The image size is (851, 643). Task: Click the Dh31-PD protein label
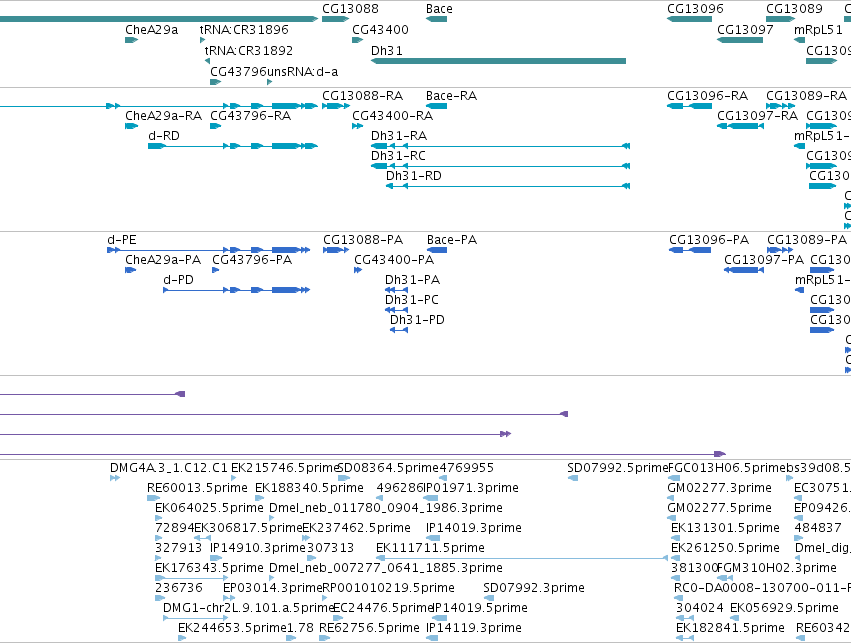click(417, 321)
